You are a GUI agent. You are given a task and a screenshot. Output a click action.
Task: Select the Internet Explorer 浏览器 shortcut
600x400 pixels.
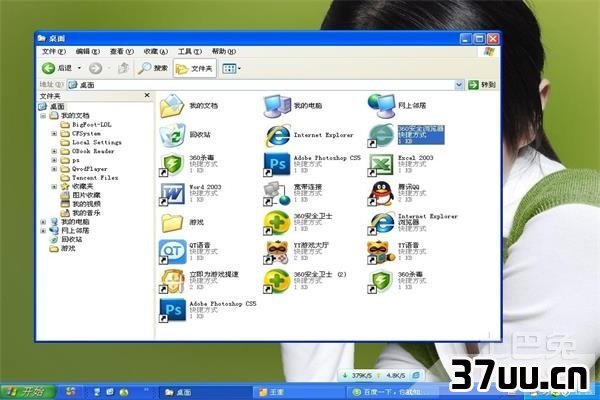(381, 223)
